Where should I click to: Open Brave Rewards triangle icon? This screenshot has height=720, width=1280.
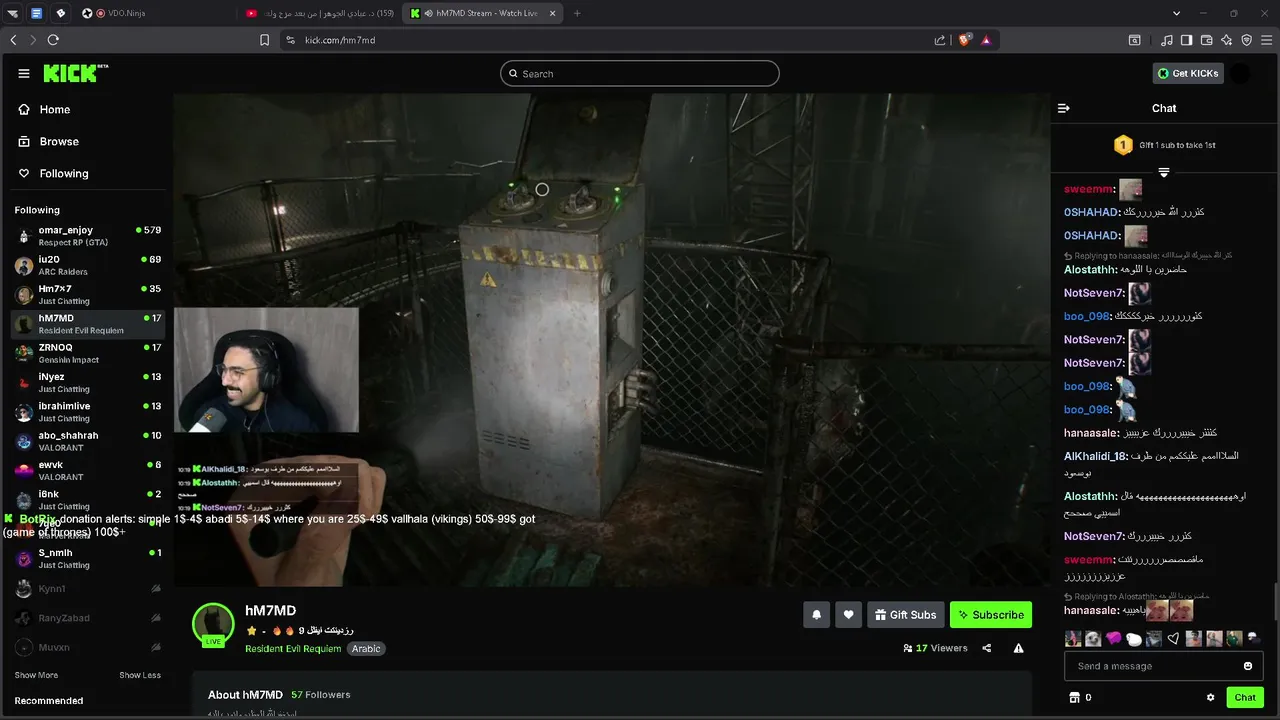tap(986, 40)
